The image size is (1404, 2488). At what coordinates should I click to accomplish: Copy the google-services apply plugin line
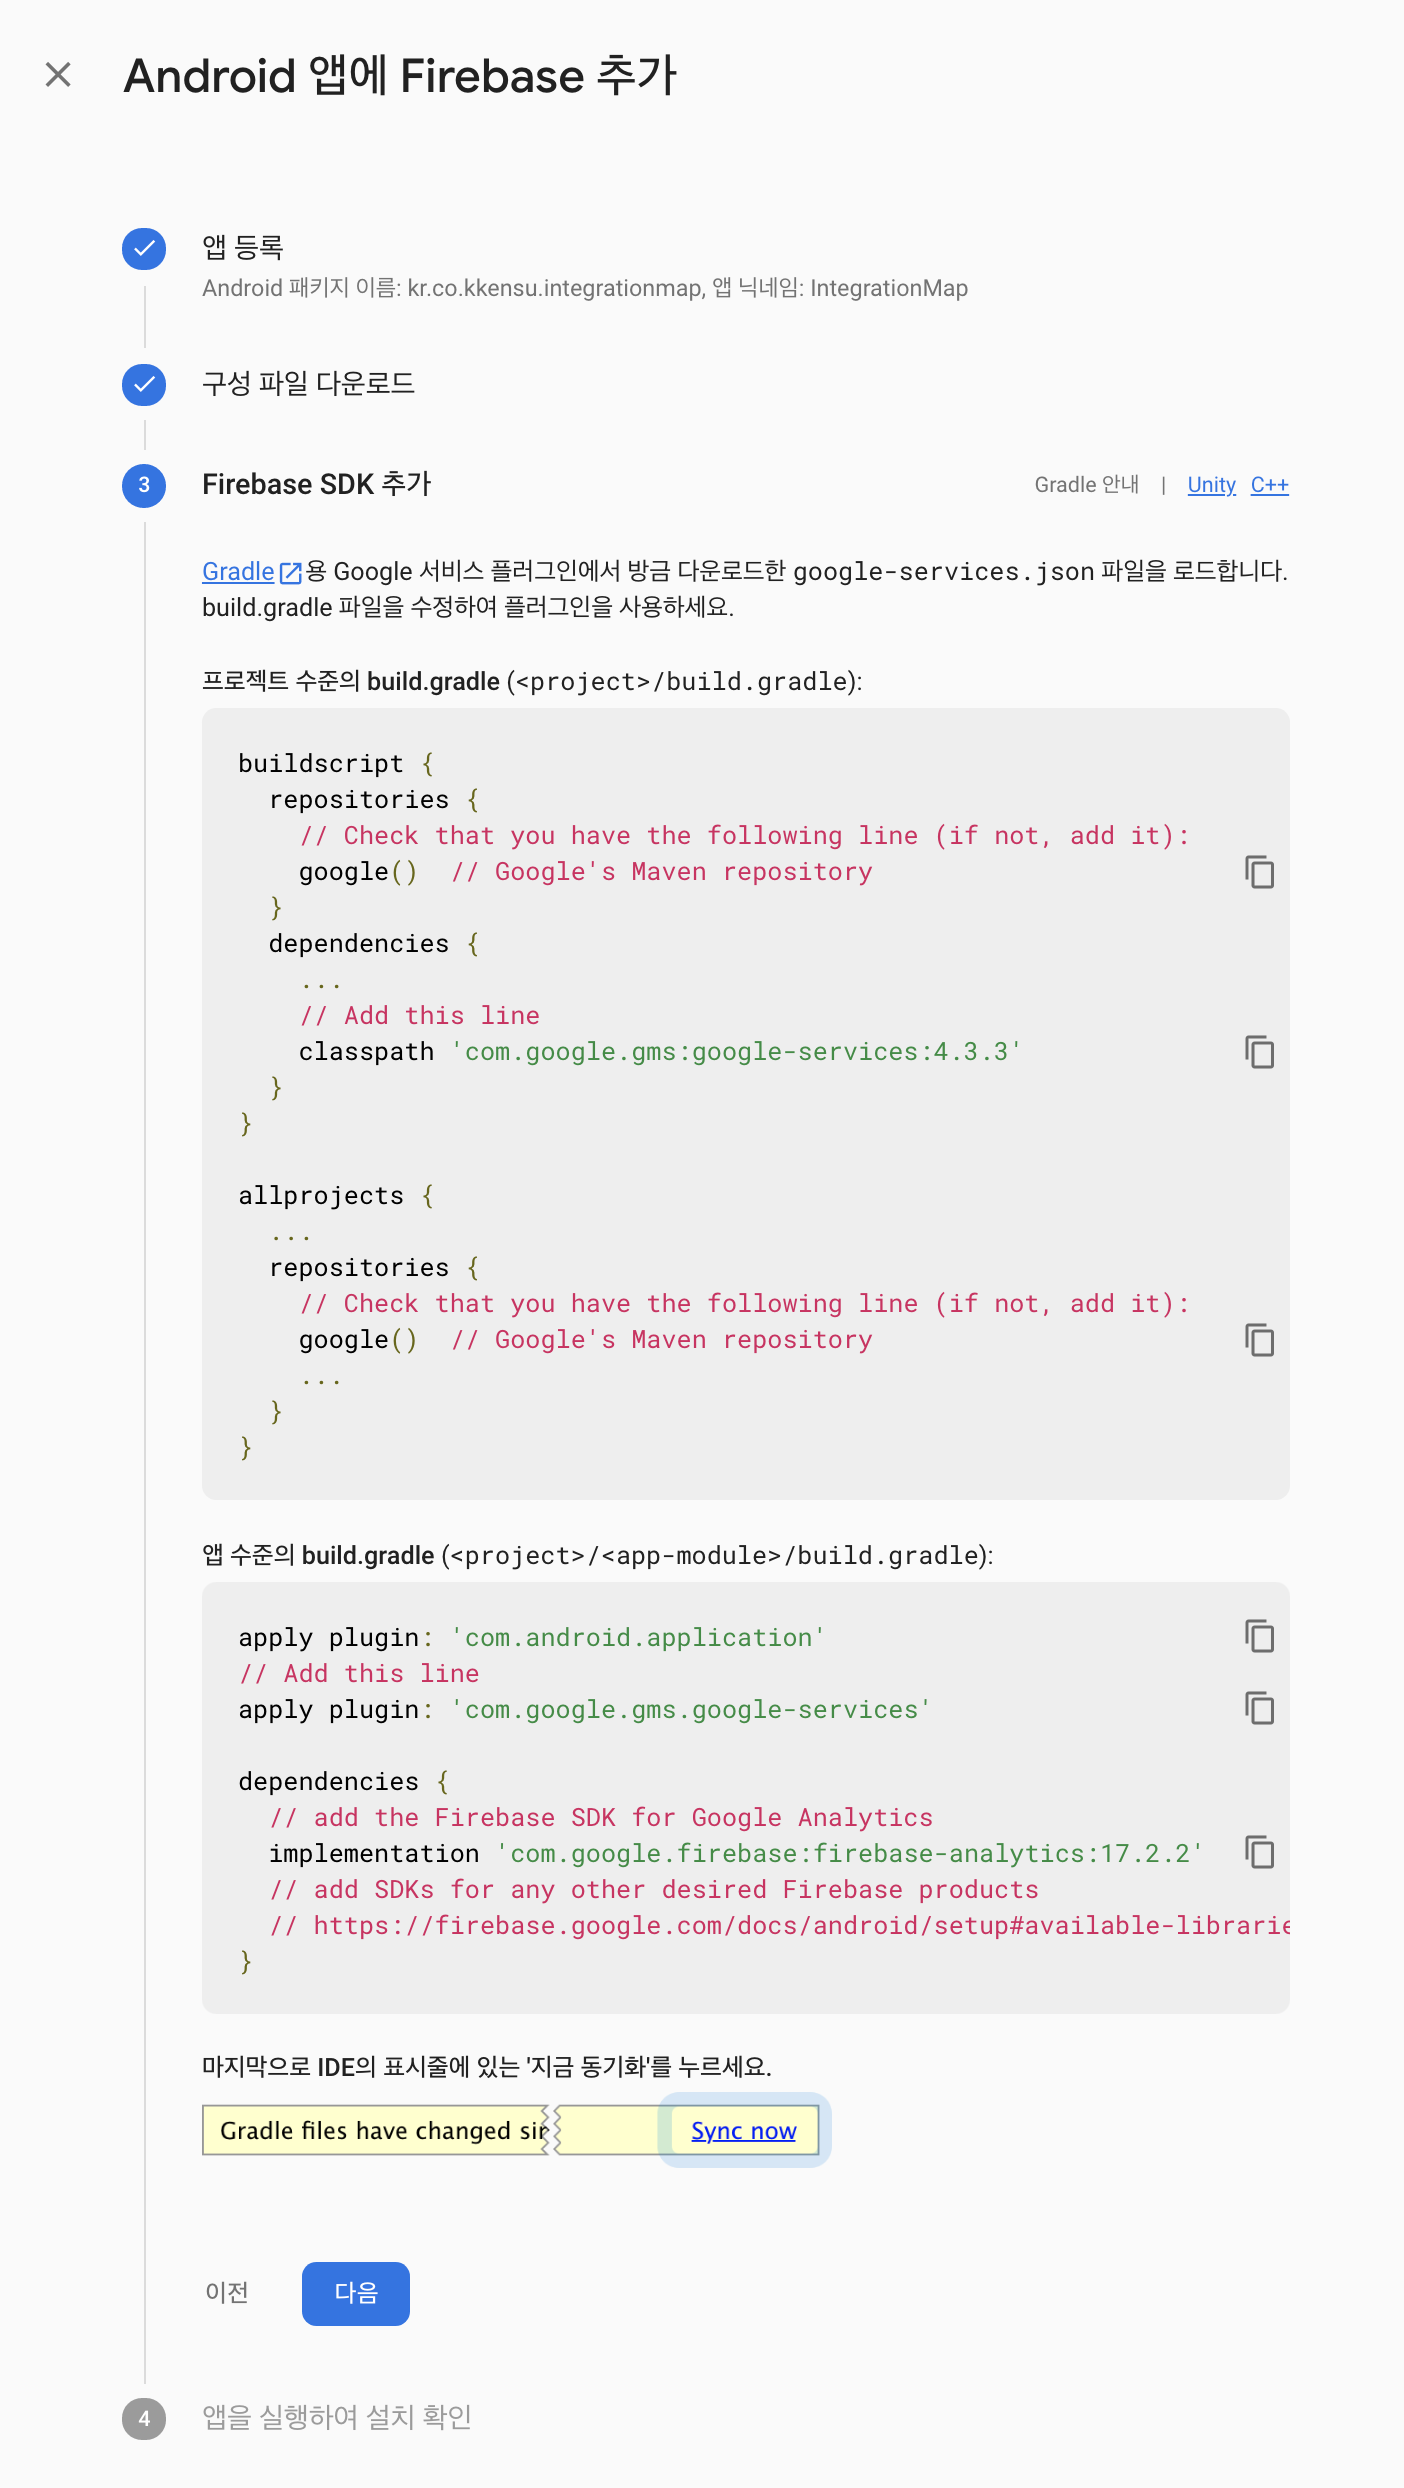[1260, 1708]
